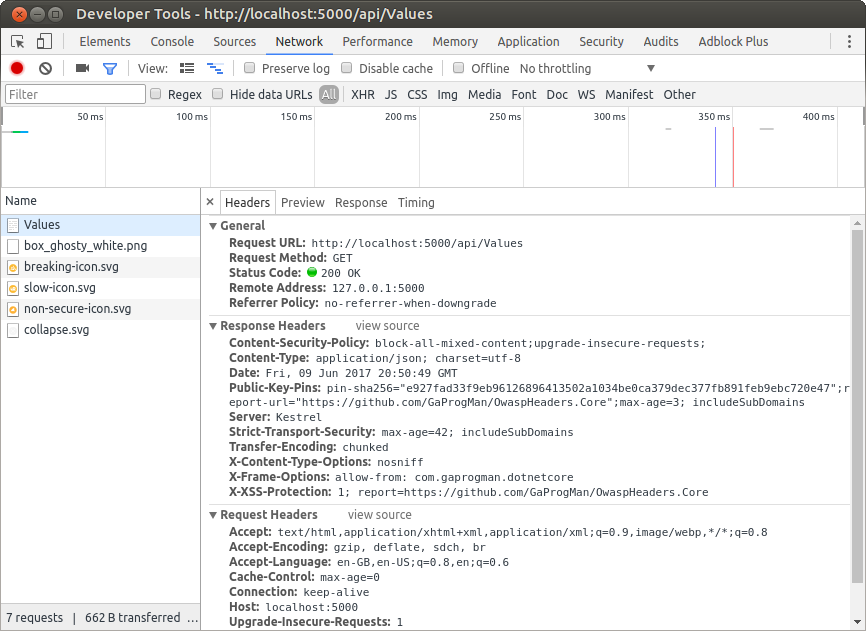The image size is (866, 631).
Task: Go to the Performance tab
Action: coord(377,41)
